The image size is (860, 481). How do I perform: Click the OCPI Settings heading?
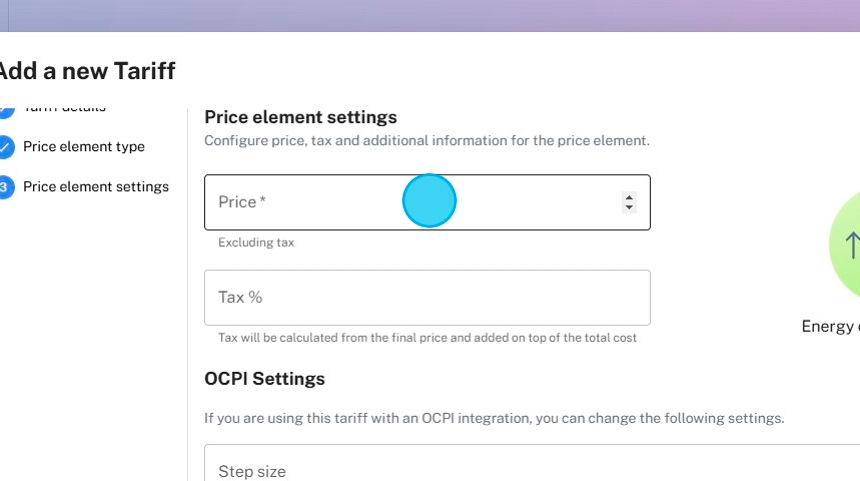click(264, 379)
